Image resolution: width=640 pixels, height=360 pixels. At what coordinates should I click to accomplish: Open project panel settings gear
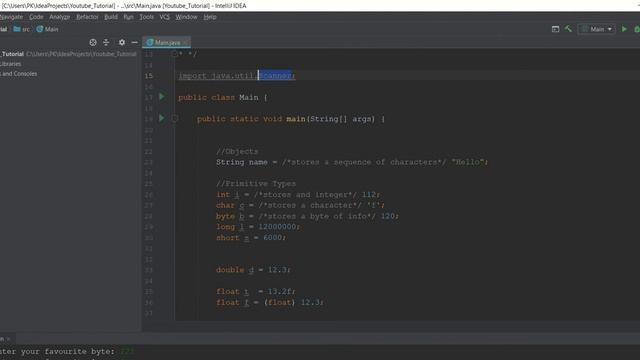click(x=122, y=42)
